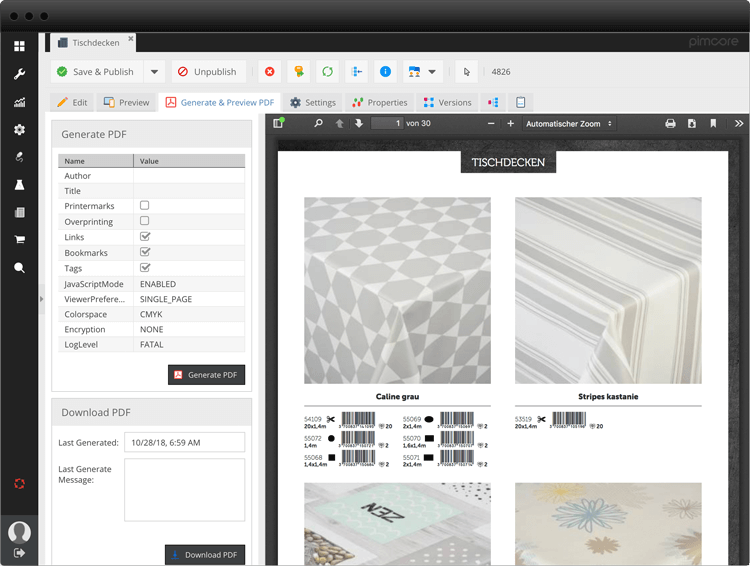Enable the Overprinting checkbox
Screen dimensions: 750x566
(145, 221)
